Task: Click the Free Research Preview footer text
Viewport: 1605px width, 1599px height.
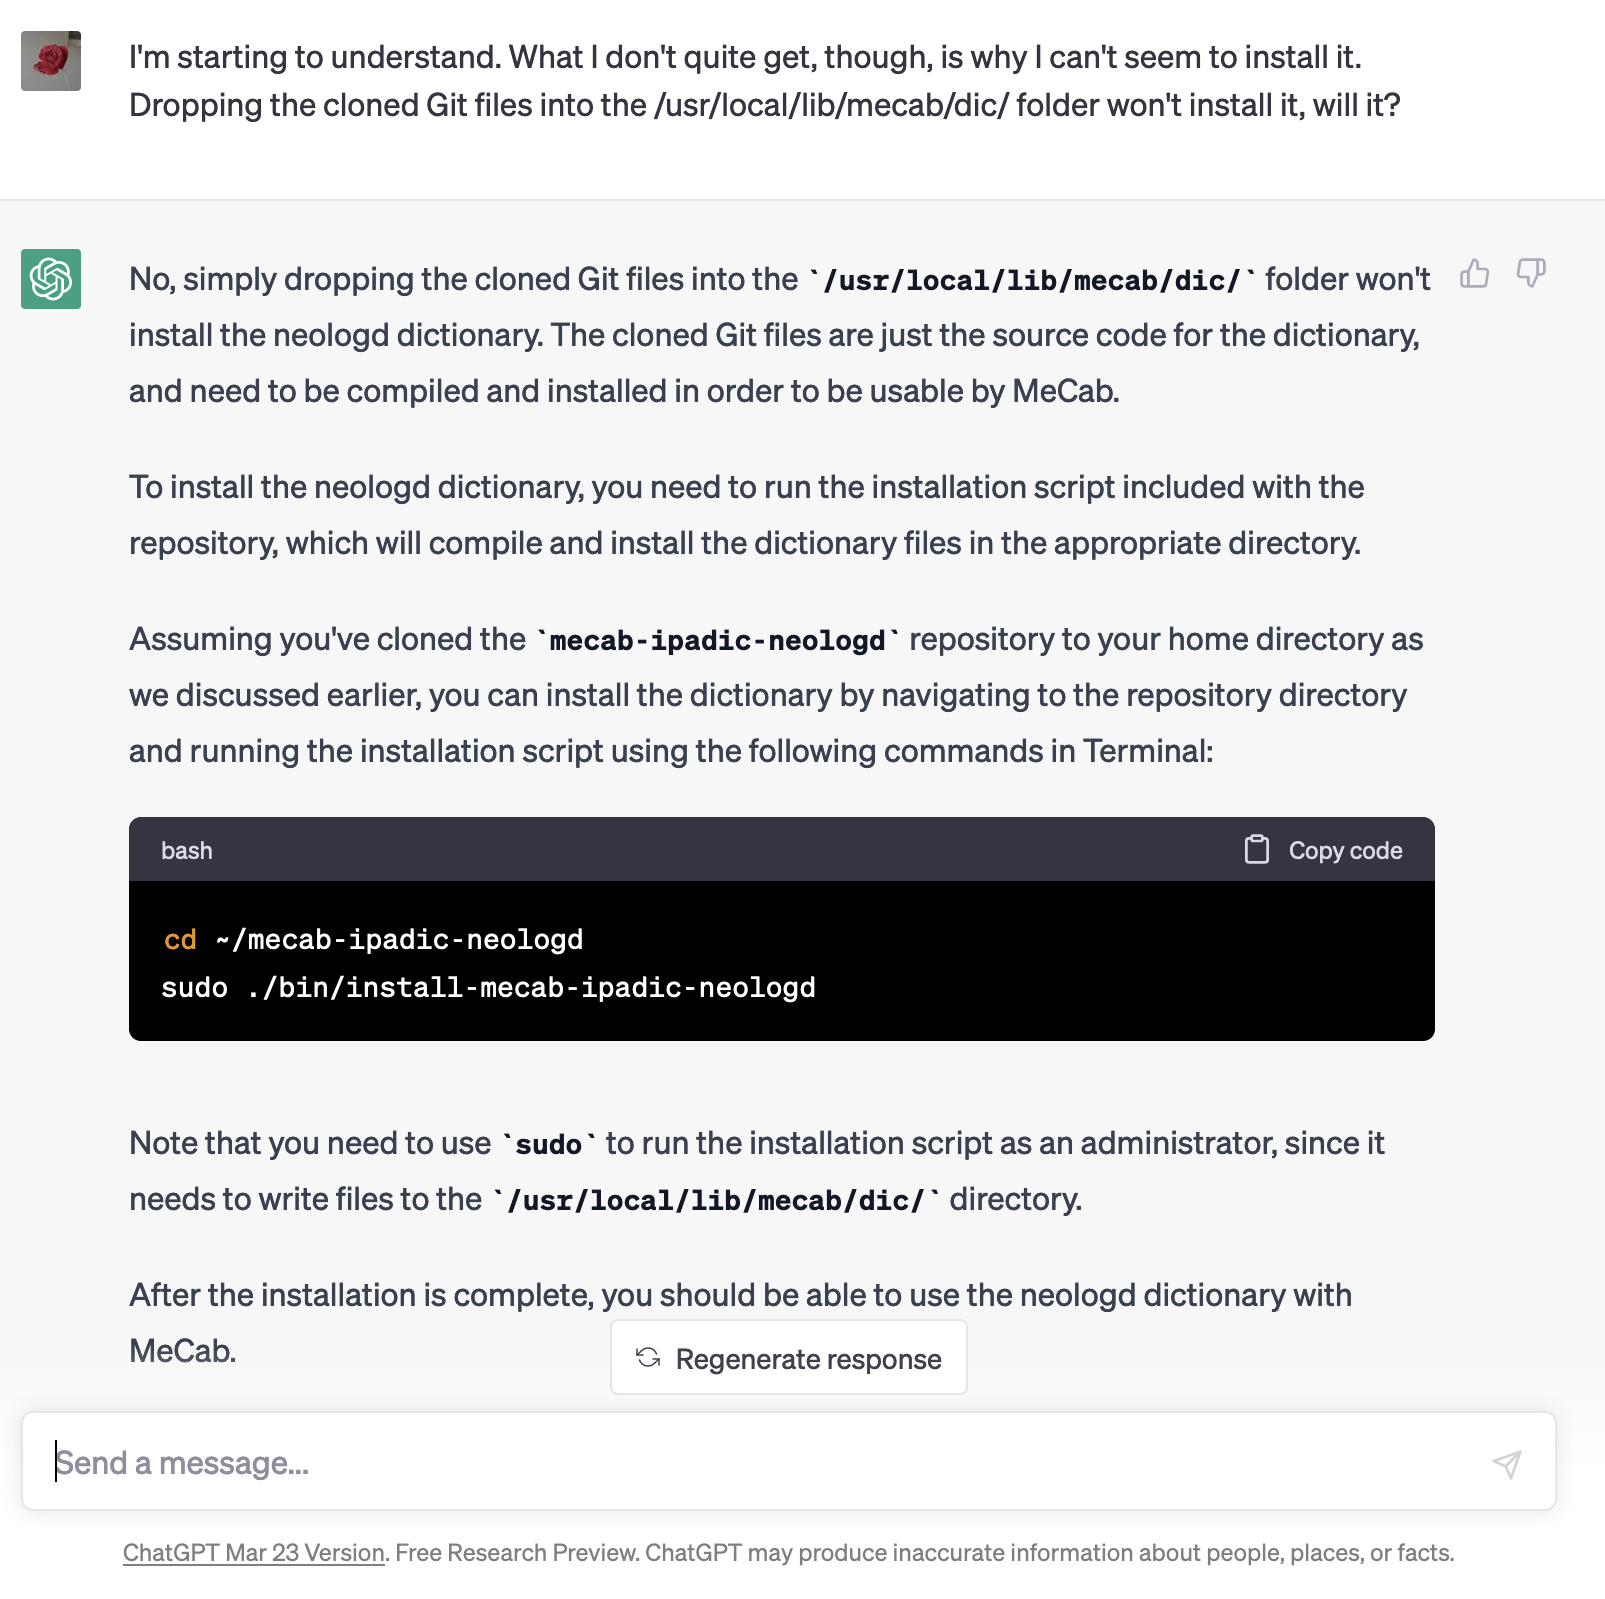Action: (x=516, y=1553)
